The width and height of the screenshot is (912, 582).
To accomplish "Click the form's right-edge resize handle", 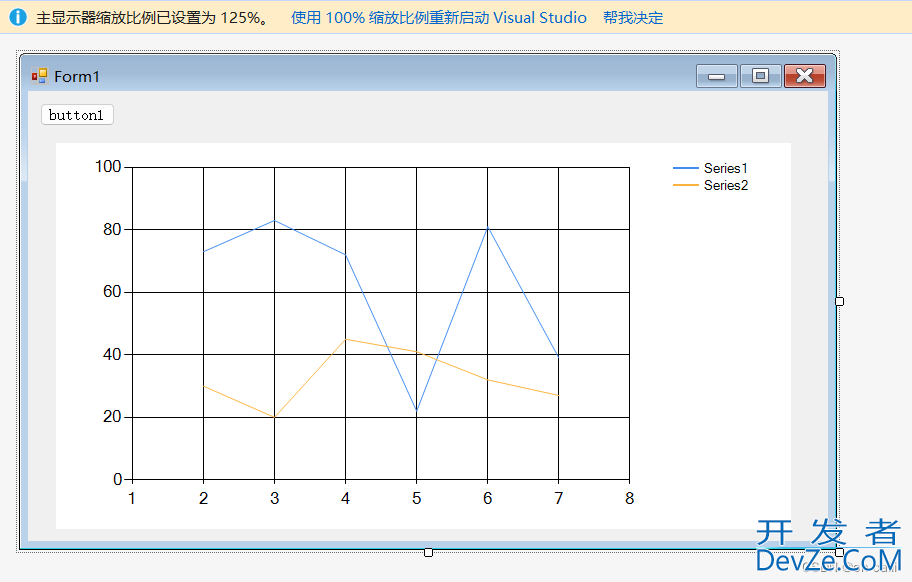I will coord(839,301).
